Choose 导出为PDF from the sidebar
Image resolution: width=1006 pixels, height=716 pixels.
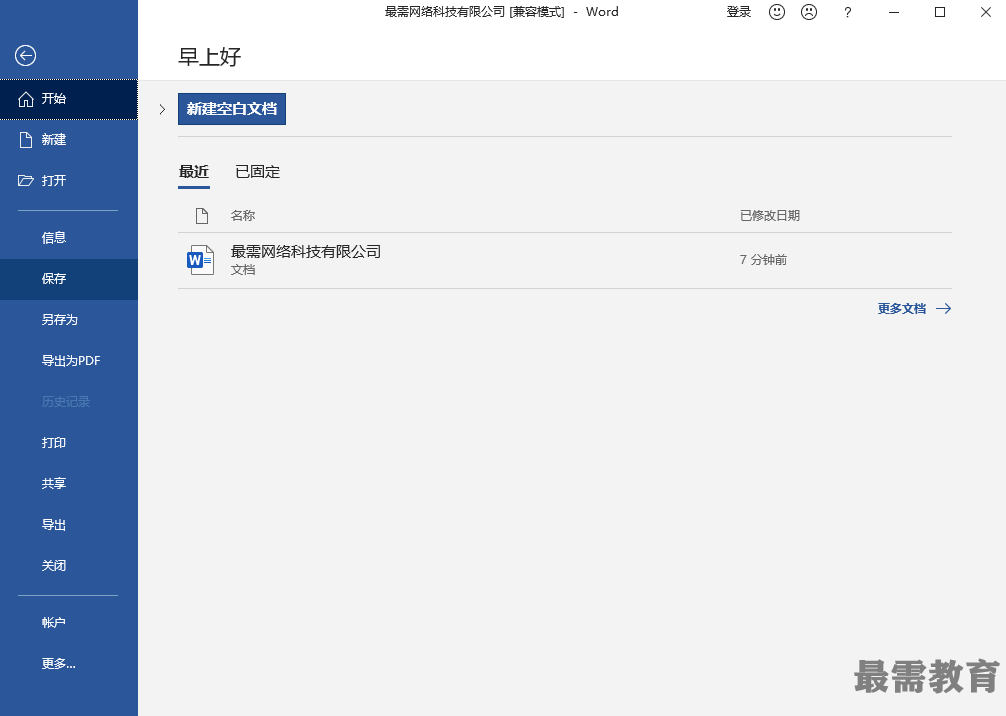click(69, 361)
